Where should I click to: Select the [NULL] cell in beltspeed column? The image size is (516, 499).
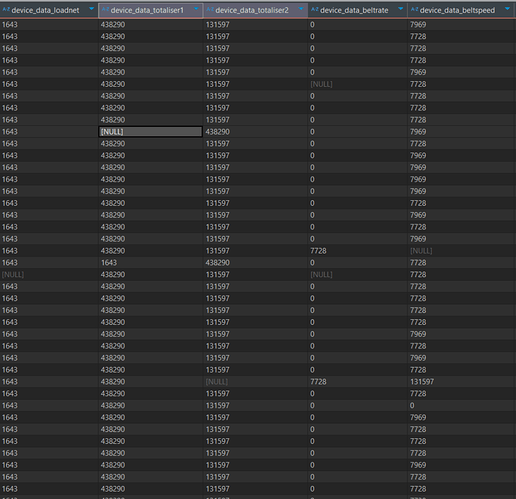pyautogui.click(x=421, y=251)
